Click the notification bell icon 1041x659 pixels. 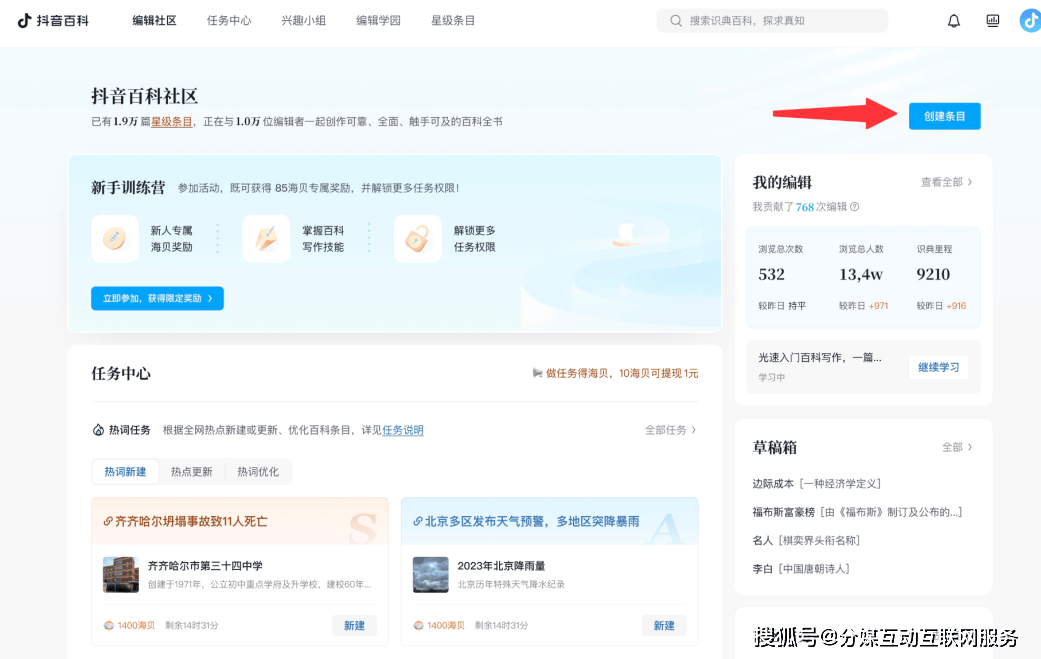click(954, 21)
